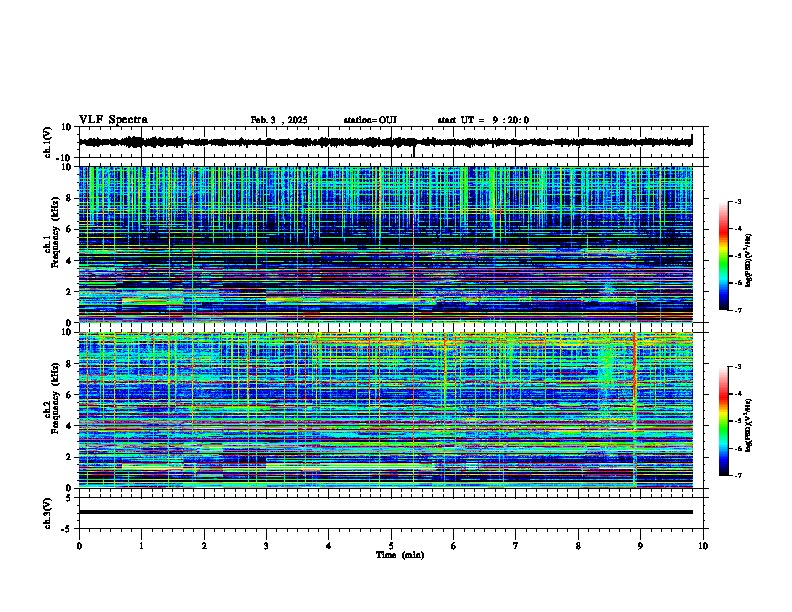Click the ch.2 spectrogram "2" kHz tick label

click(x=69, y=457)
